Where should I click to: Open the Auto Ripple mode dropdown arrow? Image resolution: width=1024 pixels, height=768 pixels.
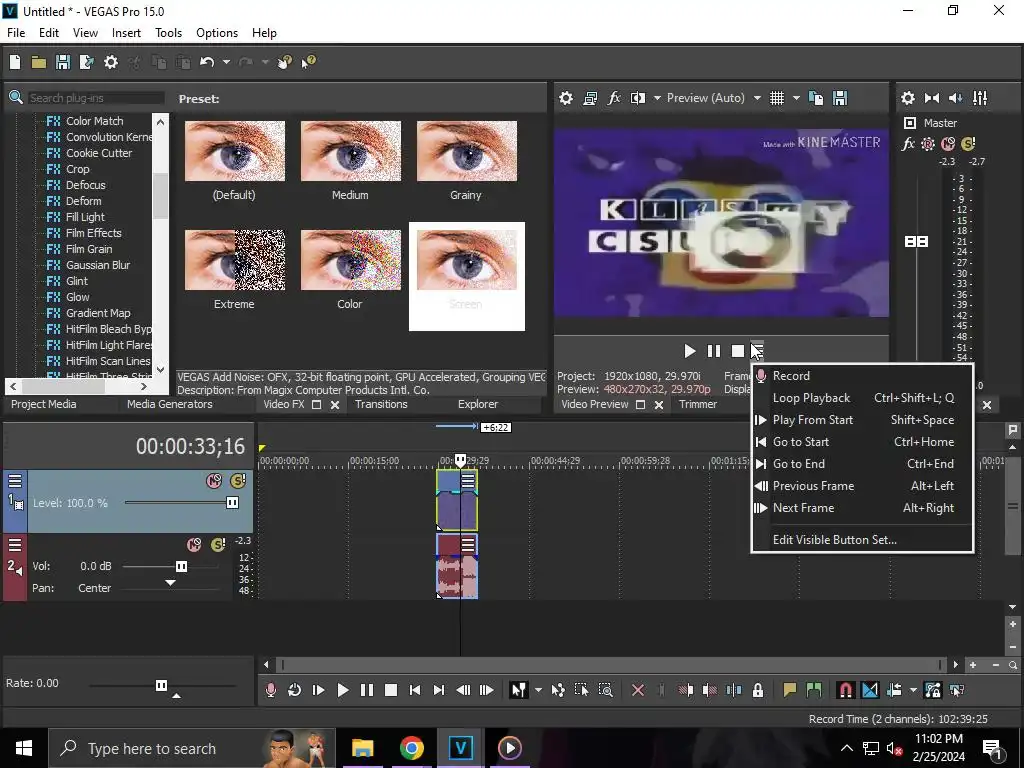[913, 690]
